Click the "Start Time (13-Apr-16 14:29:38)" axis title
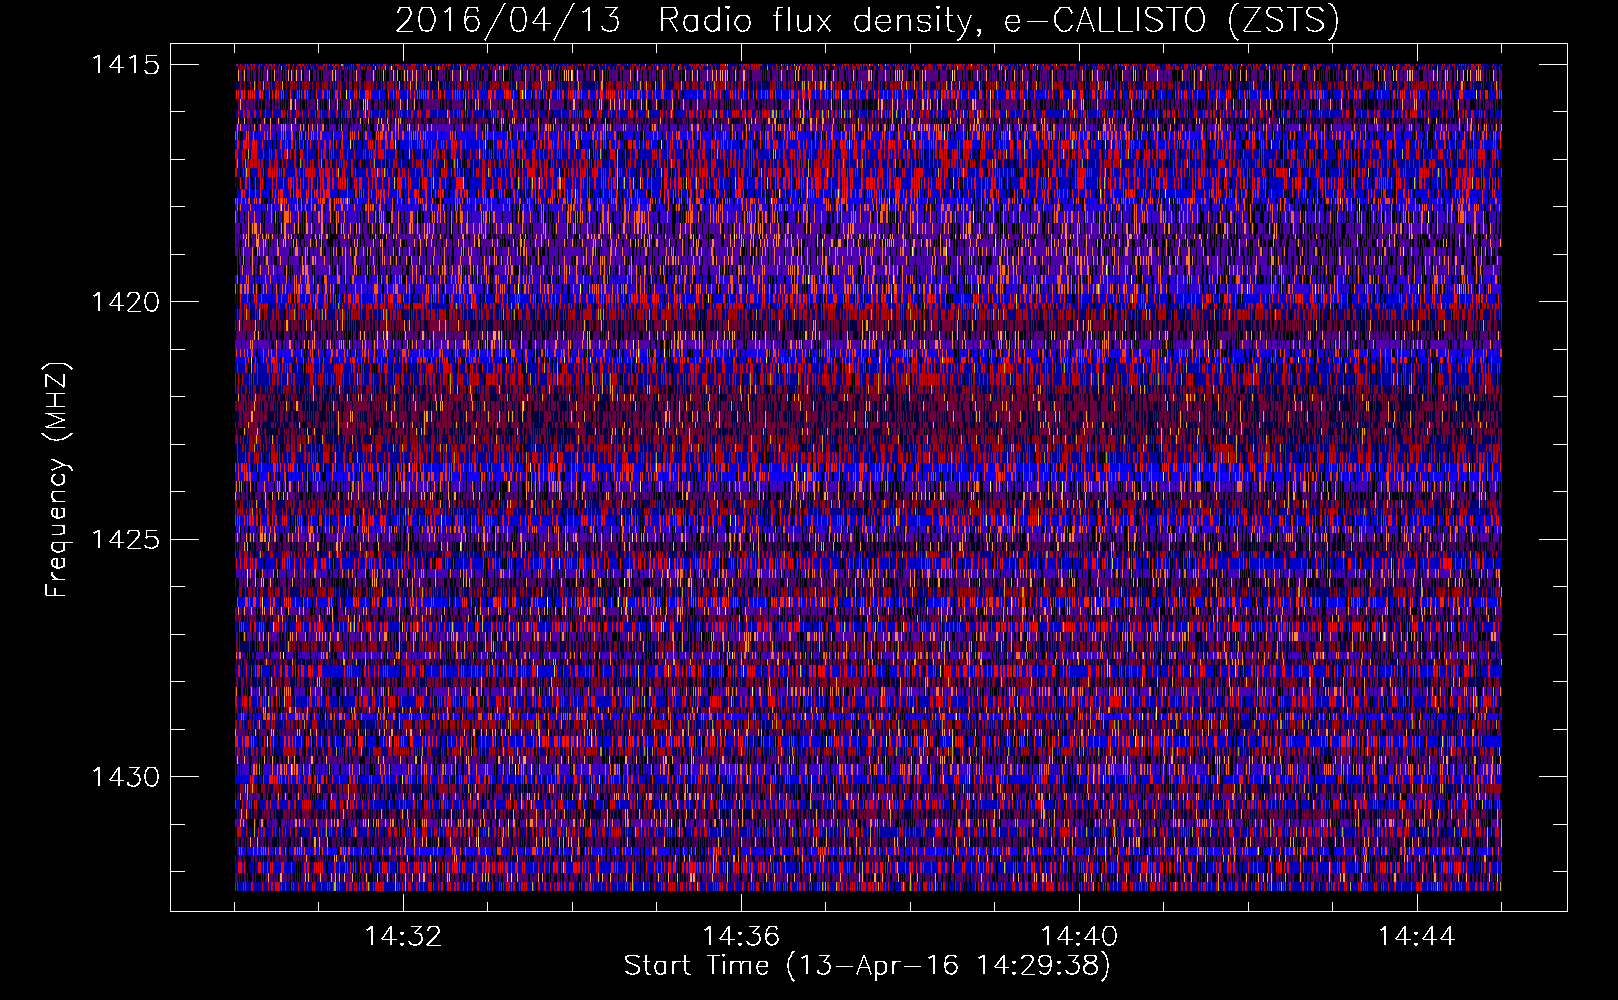 [867, 966]
